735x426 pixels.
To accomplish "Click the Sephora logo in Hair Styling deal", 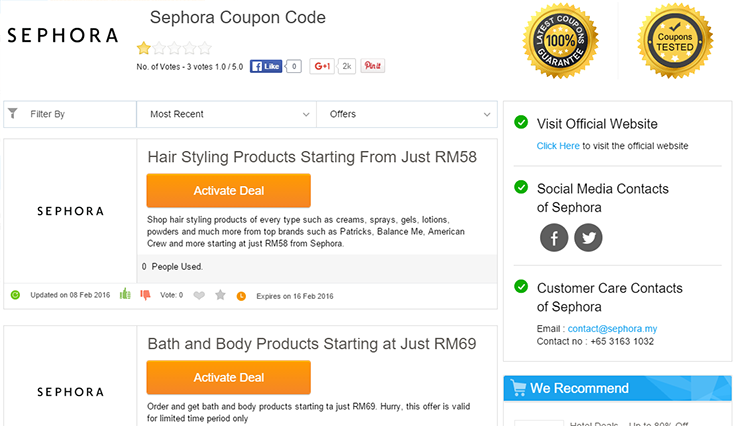I will pos(70,211).
